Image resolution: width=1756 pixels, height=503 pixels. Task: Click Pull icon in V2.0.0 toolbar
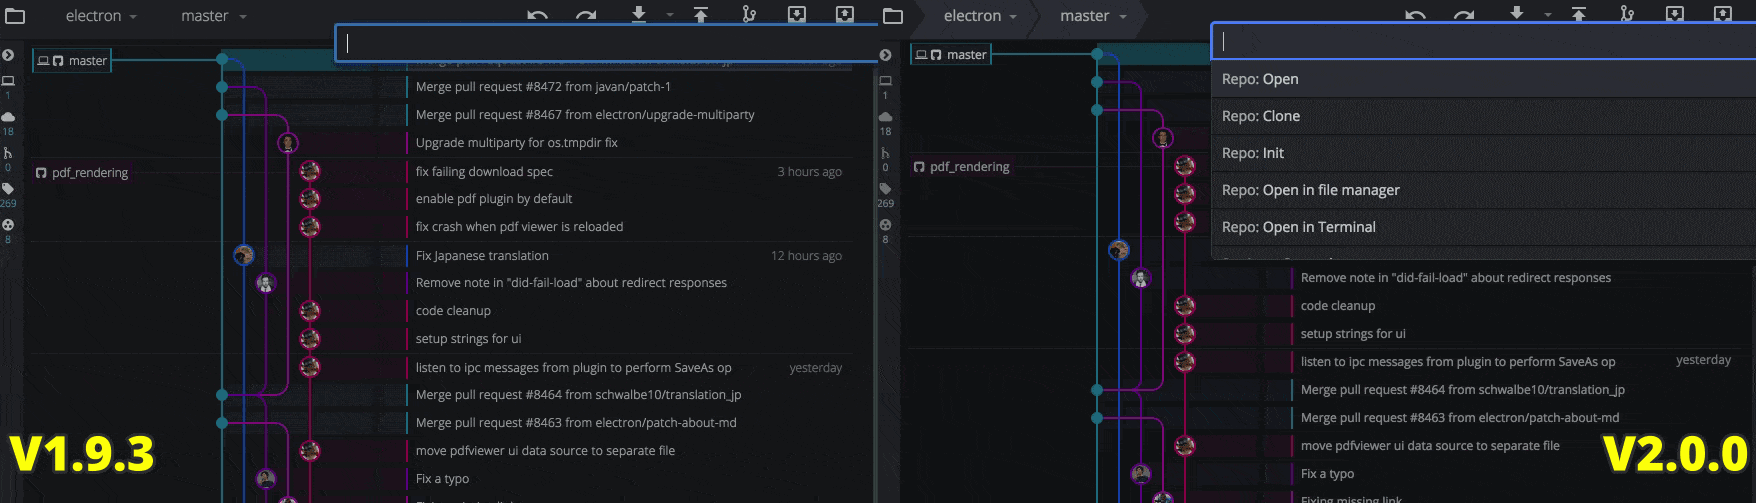(x=1517, y=14)
